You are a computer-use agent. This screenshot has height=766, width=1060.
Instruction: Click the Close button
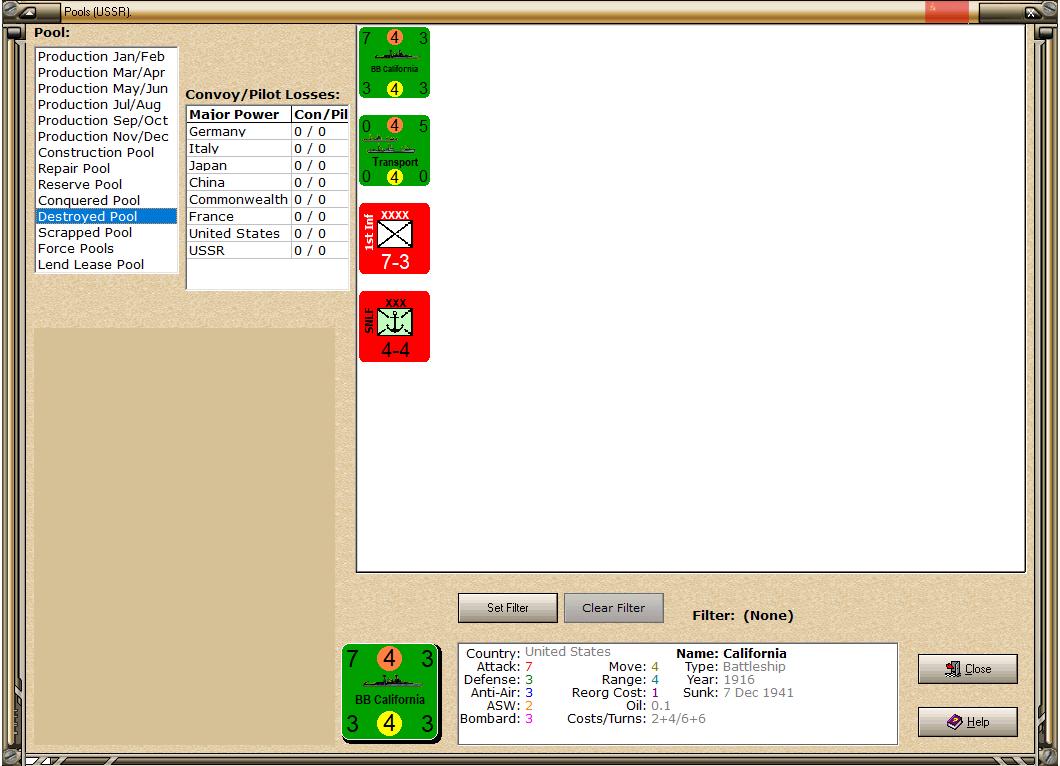(967, 669)
